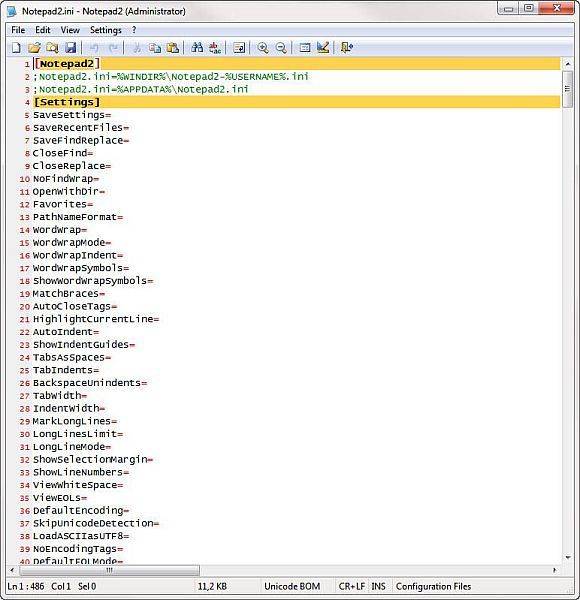
Task: Click the 'LoadASCIIasUTF8=' line
Action: (x=81, y=536)
